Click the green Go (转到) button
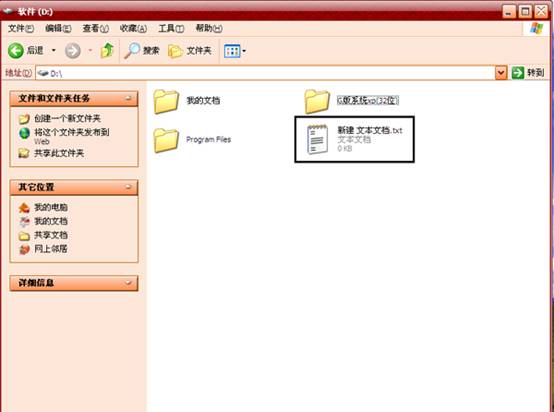The height and width of the screenshot is (412, 554). click(528, 73)
